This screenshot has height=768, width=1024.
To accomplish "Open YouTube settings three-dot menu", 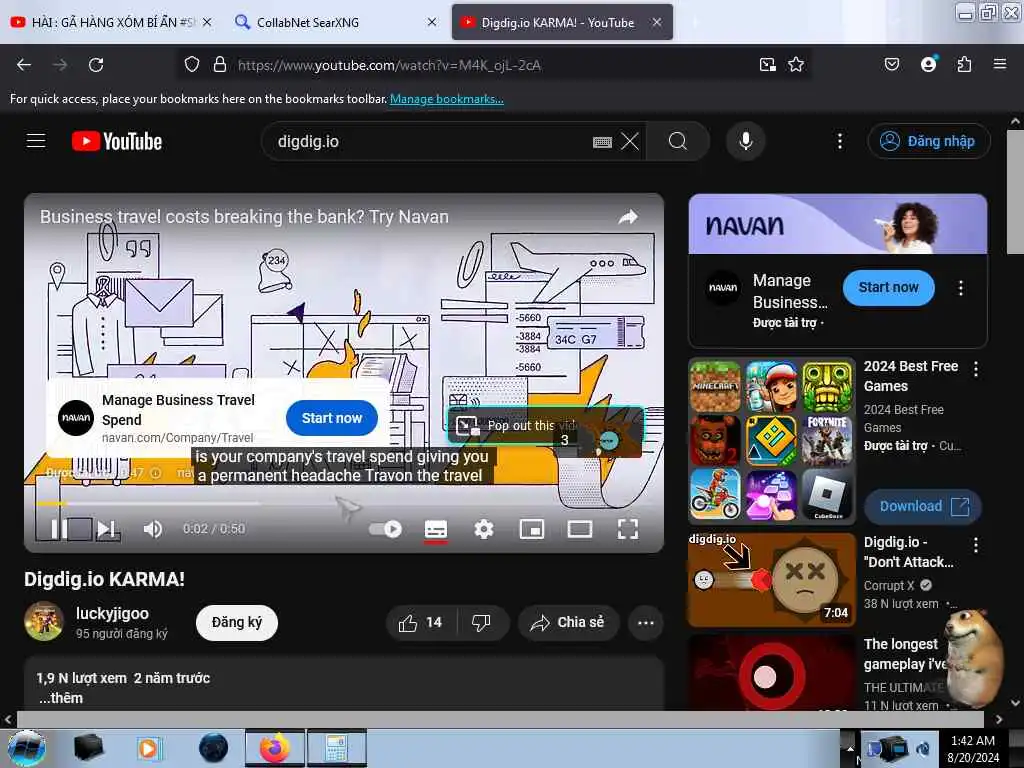I will [840, 141].
